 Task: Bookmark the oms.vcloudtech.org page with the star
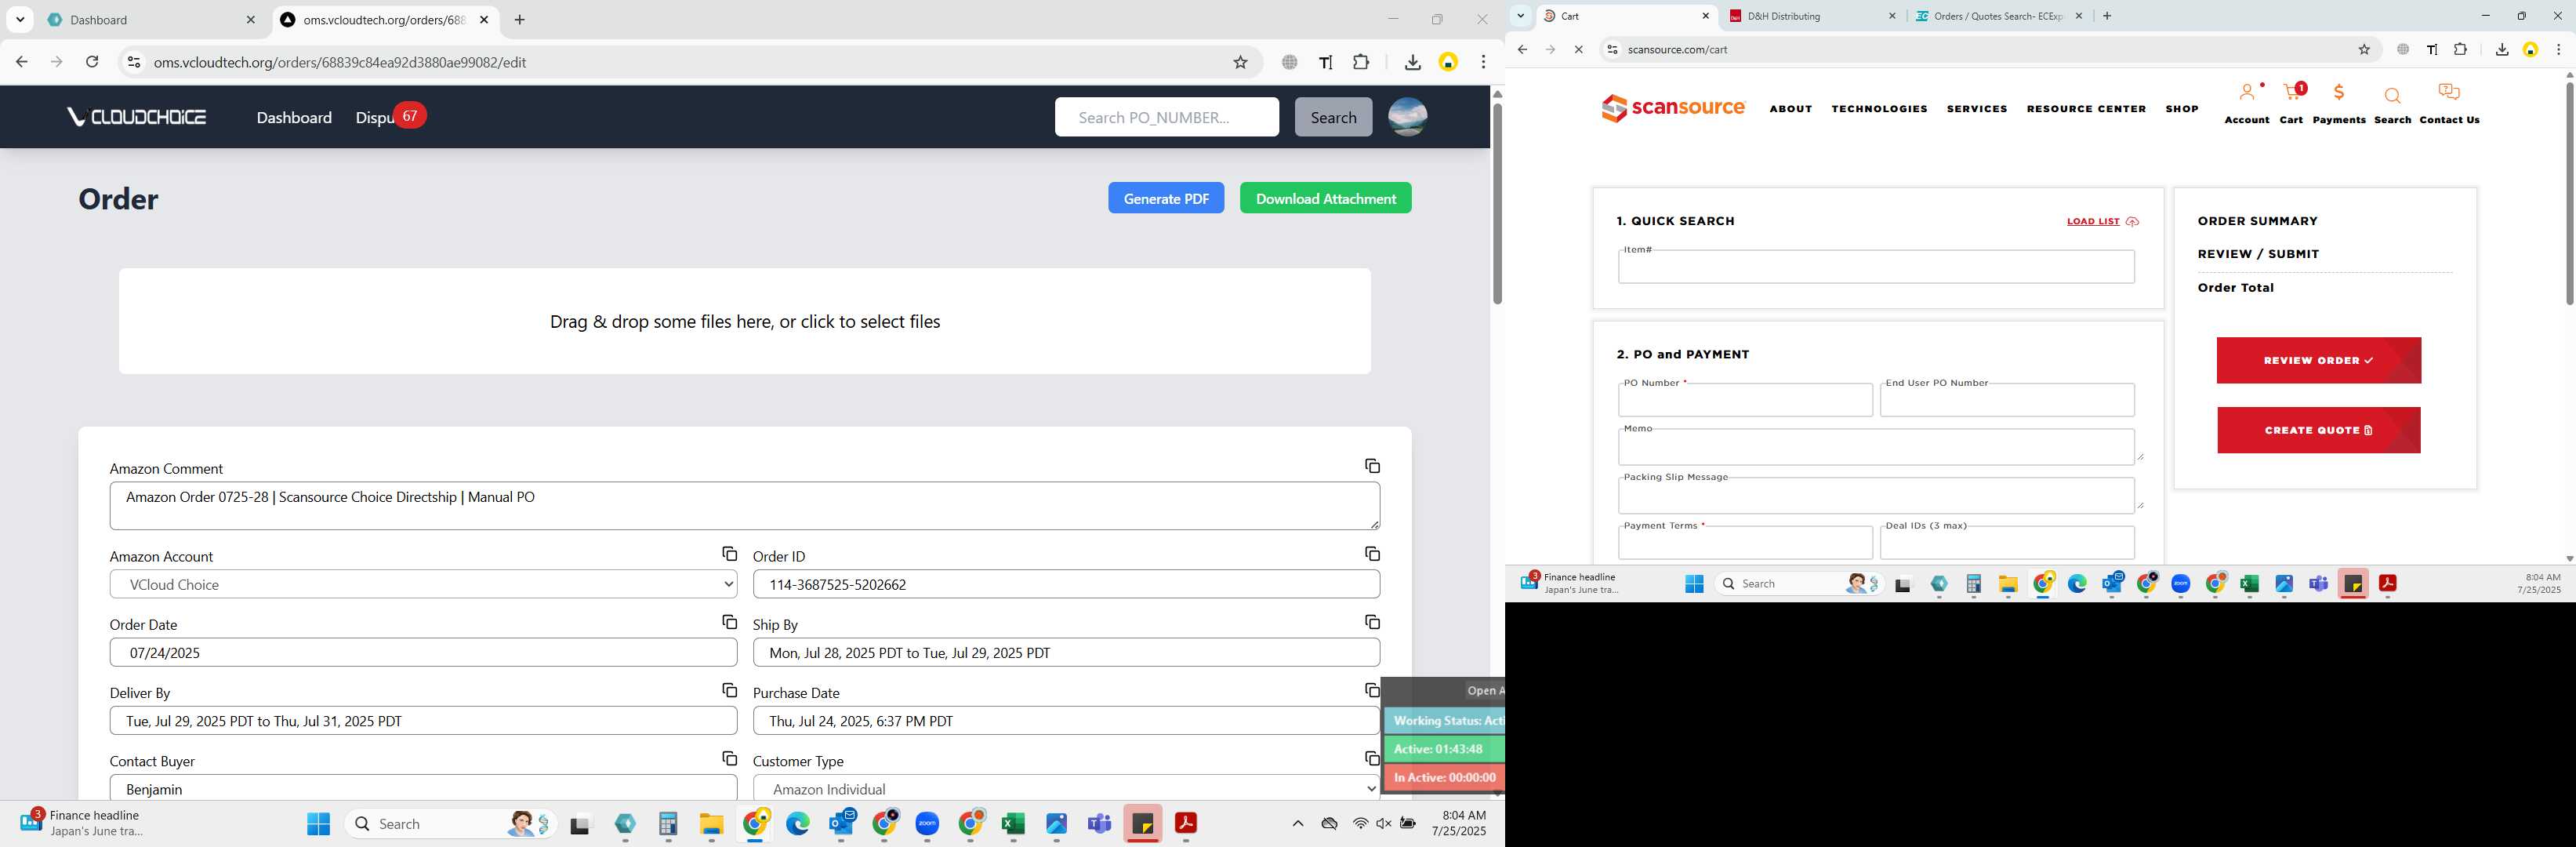coord(1240,62)
